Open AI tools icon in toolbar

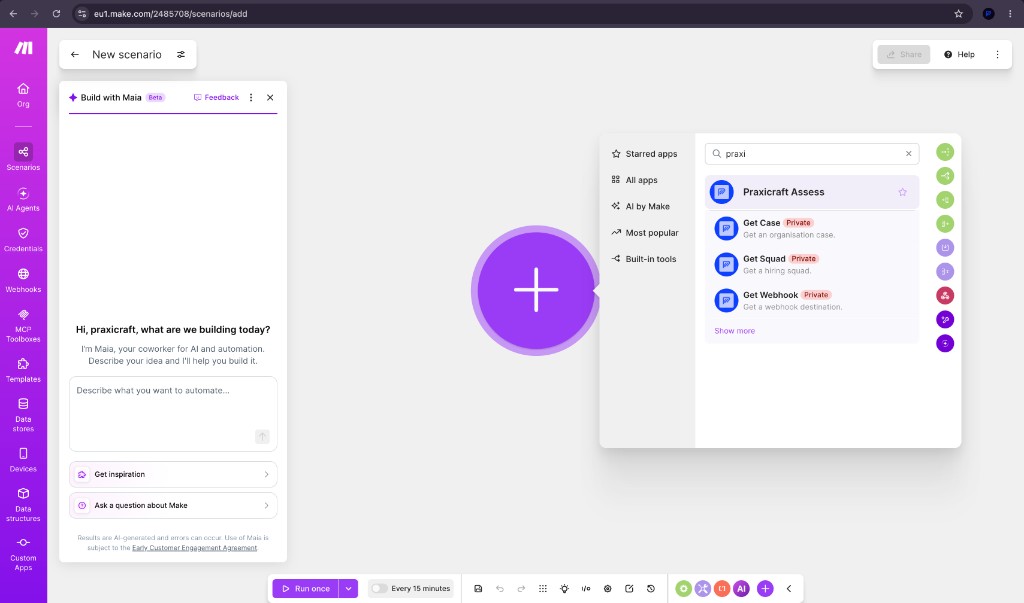click(x=741, y=589)
